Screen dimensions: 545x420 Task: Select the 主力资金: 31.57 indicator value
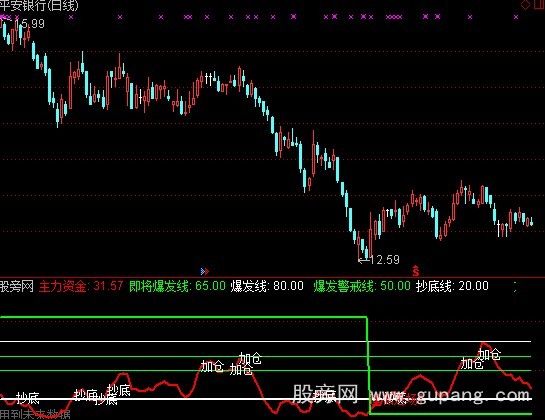pyautogui.click(x=81, y=286)
